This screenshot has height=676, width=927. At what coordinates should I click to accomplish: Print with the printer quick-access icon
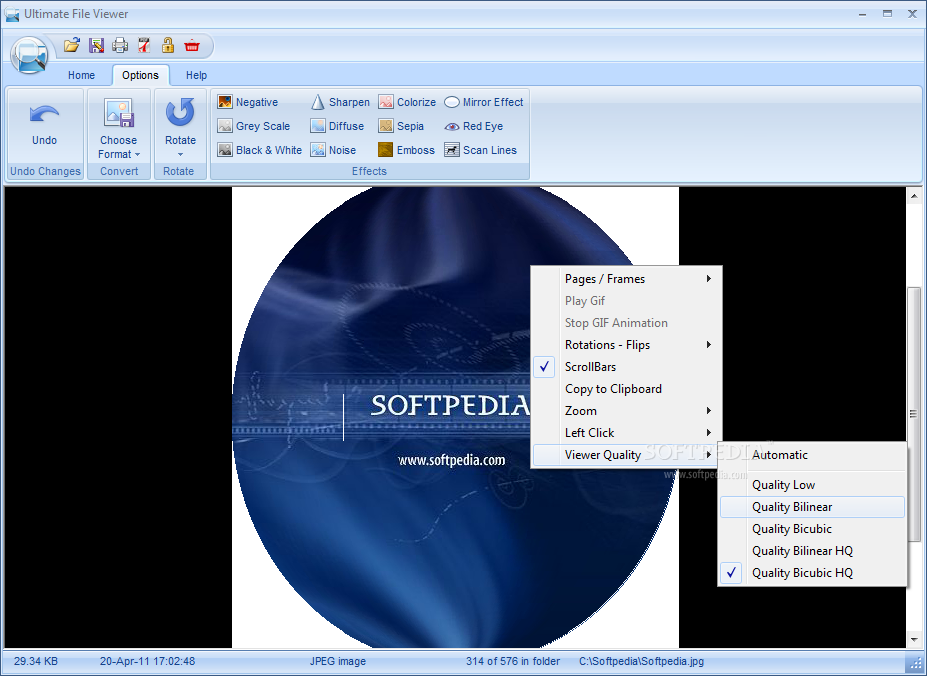pos(120,45)
